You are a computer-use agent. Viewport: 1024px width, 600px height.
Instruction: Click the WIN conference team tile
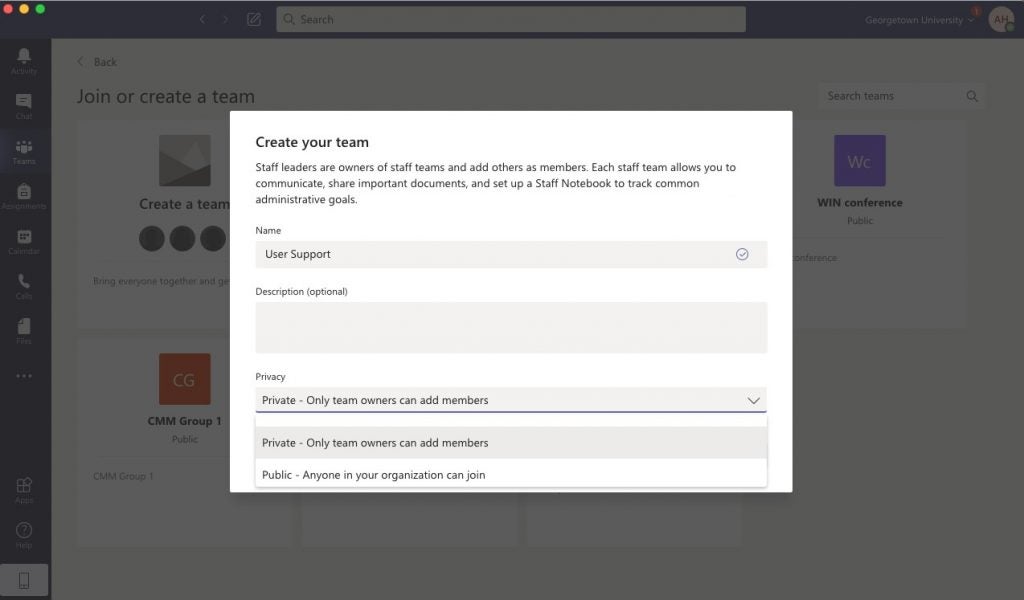[x=861, y=178]
